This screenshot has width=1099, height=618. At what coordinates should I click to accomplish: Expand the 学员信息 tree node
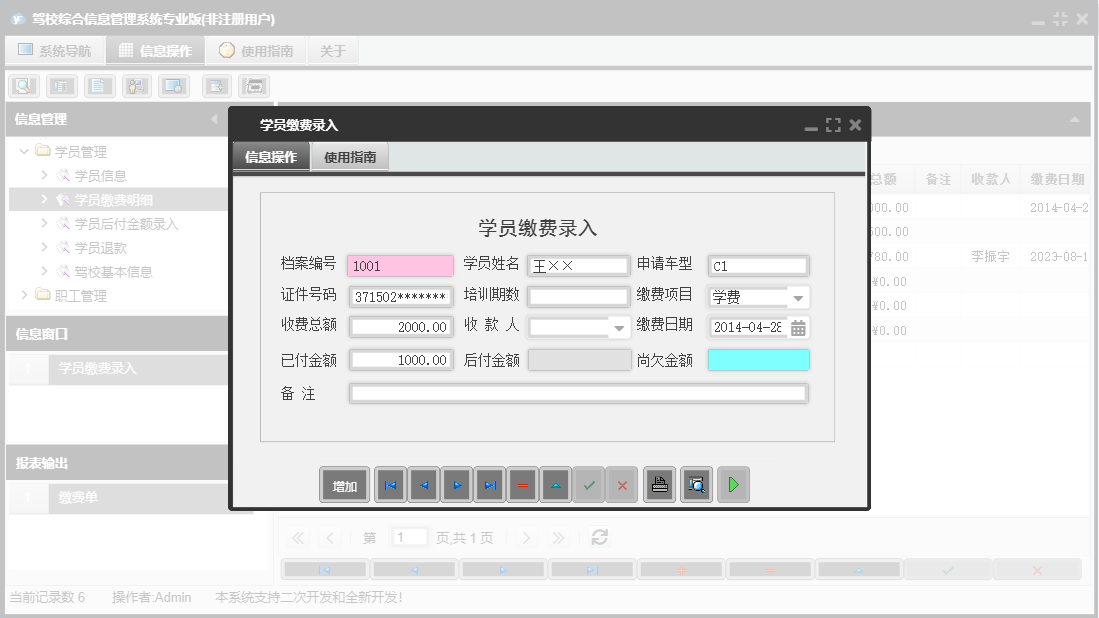pos(47,174)
